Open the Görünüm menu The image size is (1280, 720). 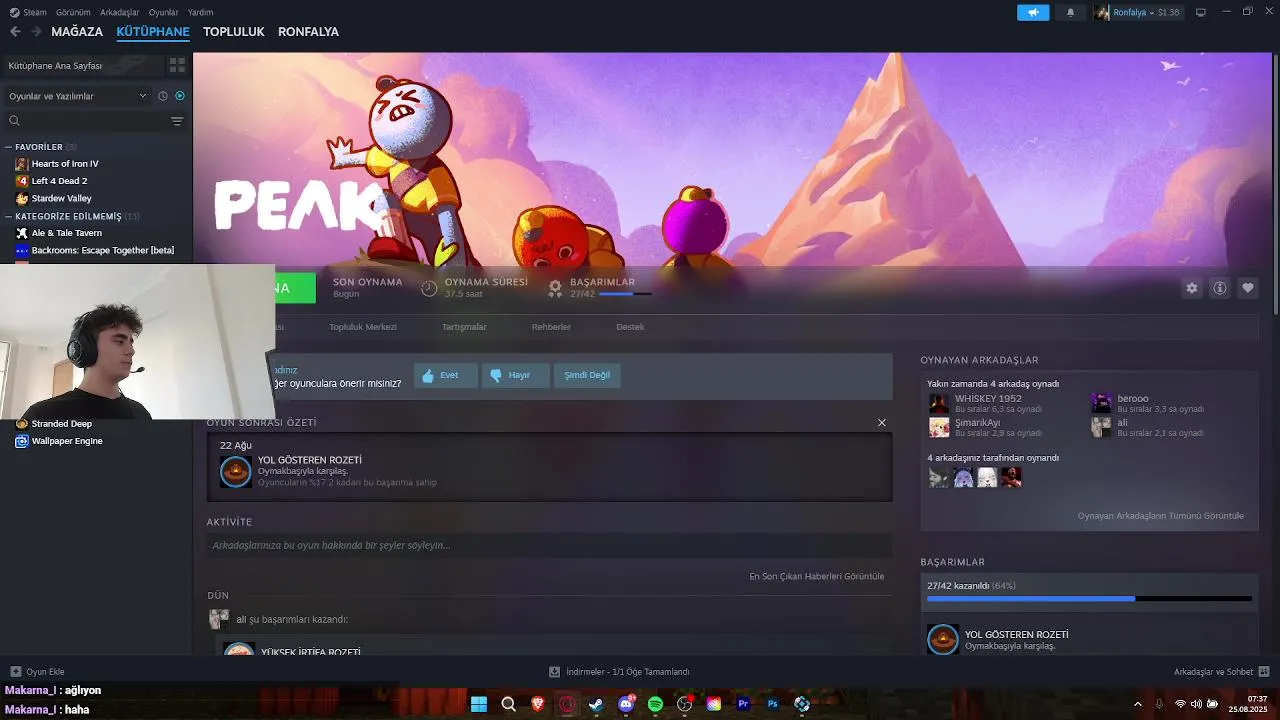(x=73, y=12)
